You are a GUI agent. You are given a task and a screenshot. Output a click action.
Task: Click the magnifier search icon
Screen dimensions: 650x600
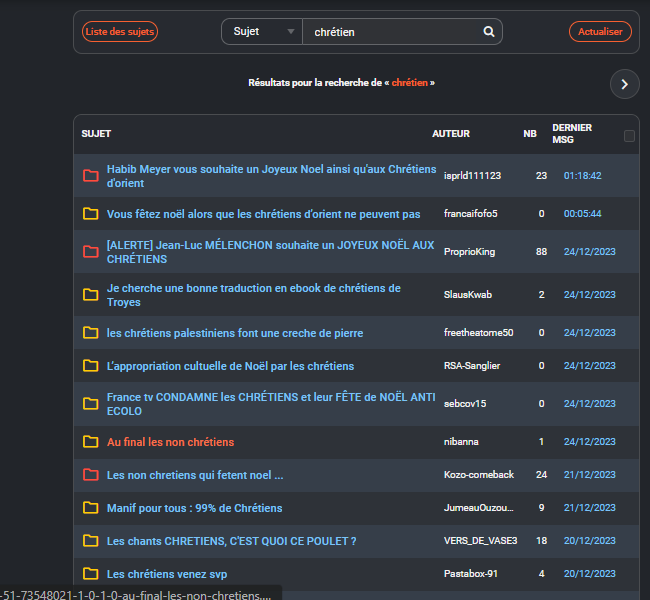point(489,32)
